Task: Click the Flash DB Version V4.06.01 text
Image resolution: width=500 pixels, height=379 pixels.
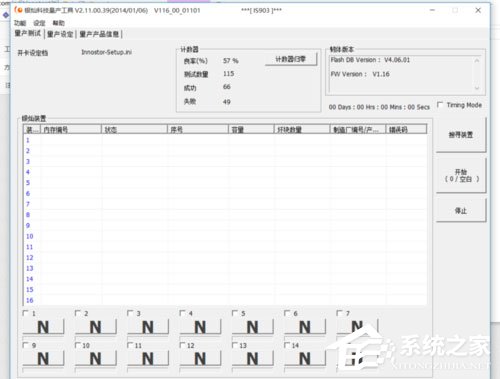Action: [370, 60]
